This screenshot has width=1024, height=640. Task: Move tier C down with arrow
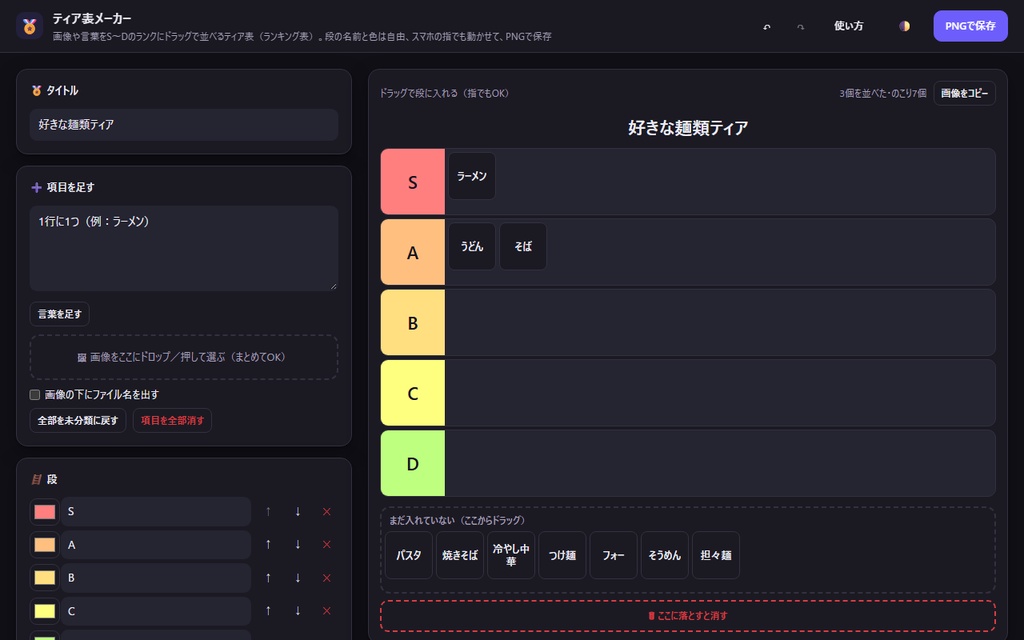(298, 611)
